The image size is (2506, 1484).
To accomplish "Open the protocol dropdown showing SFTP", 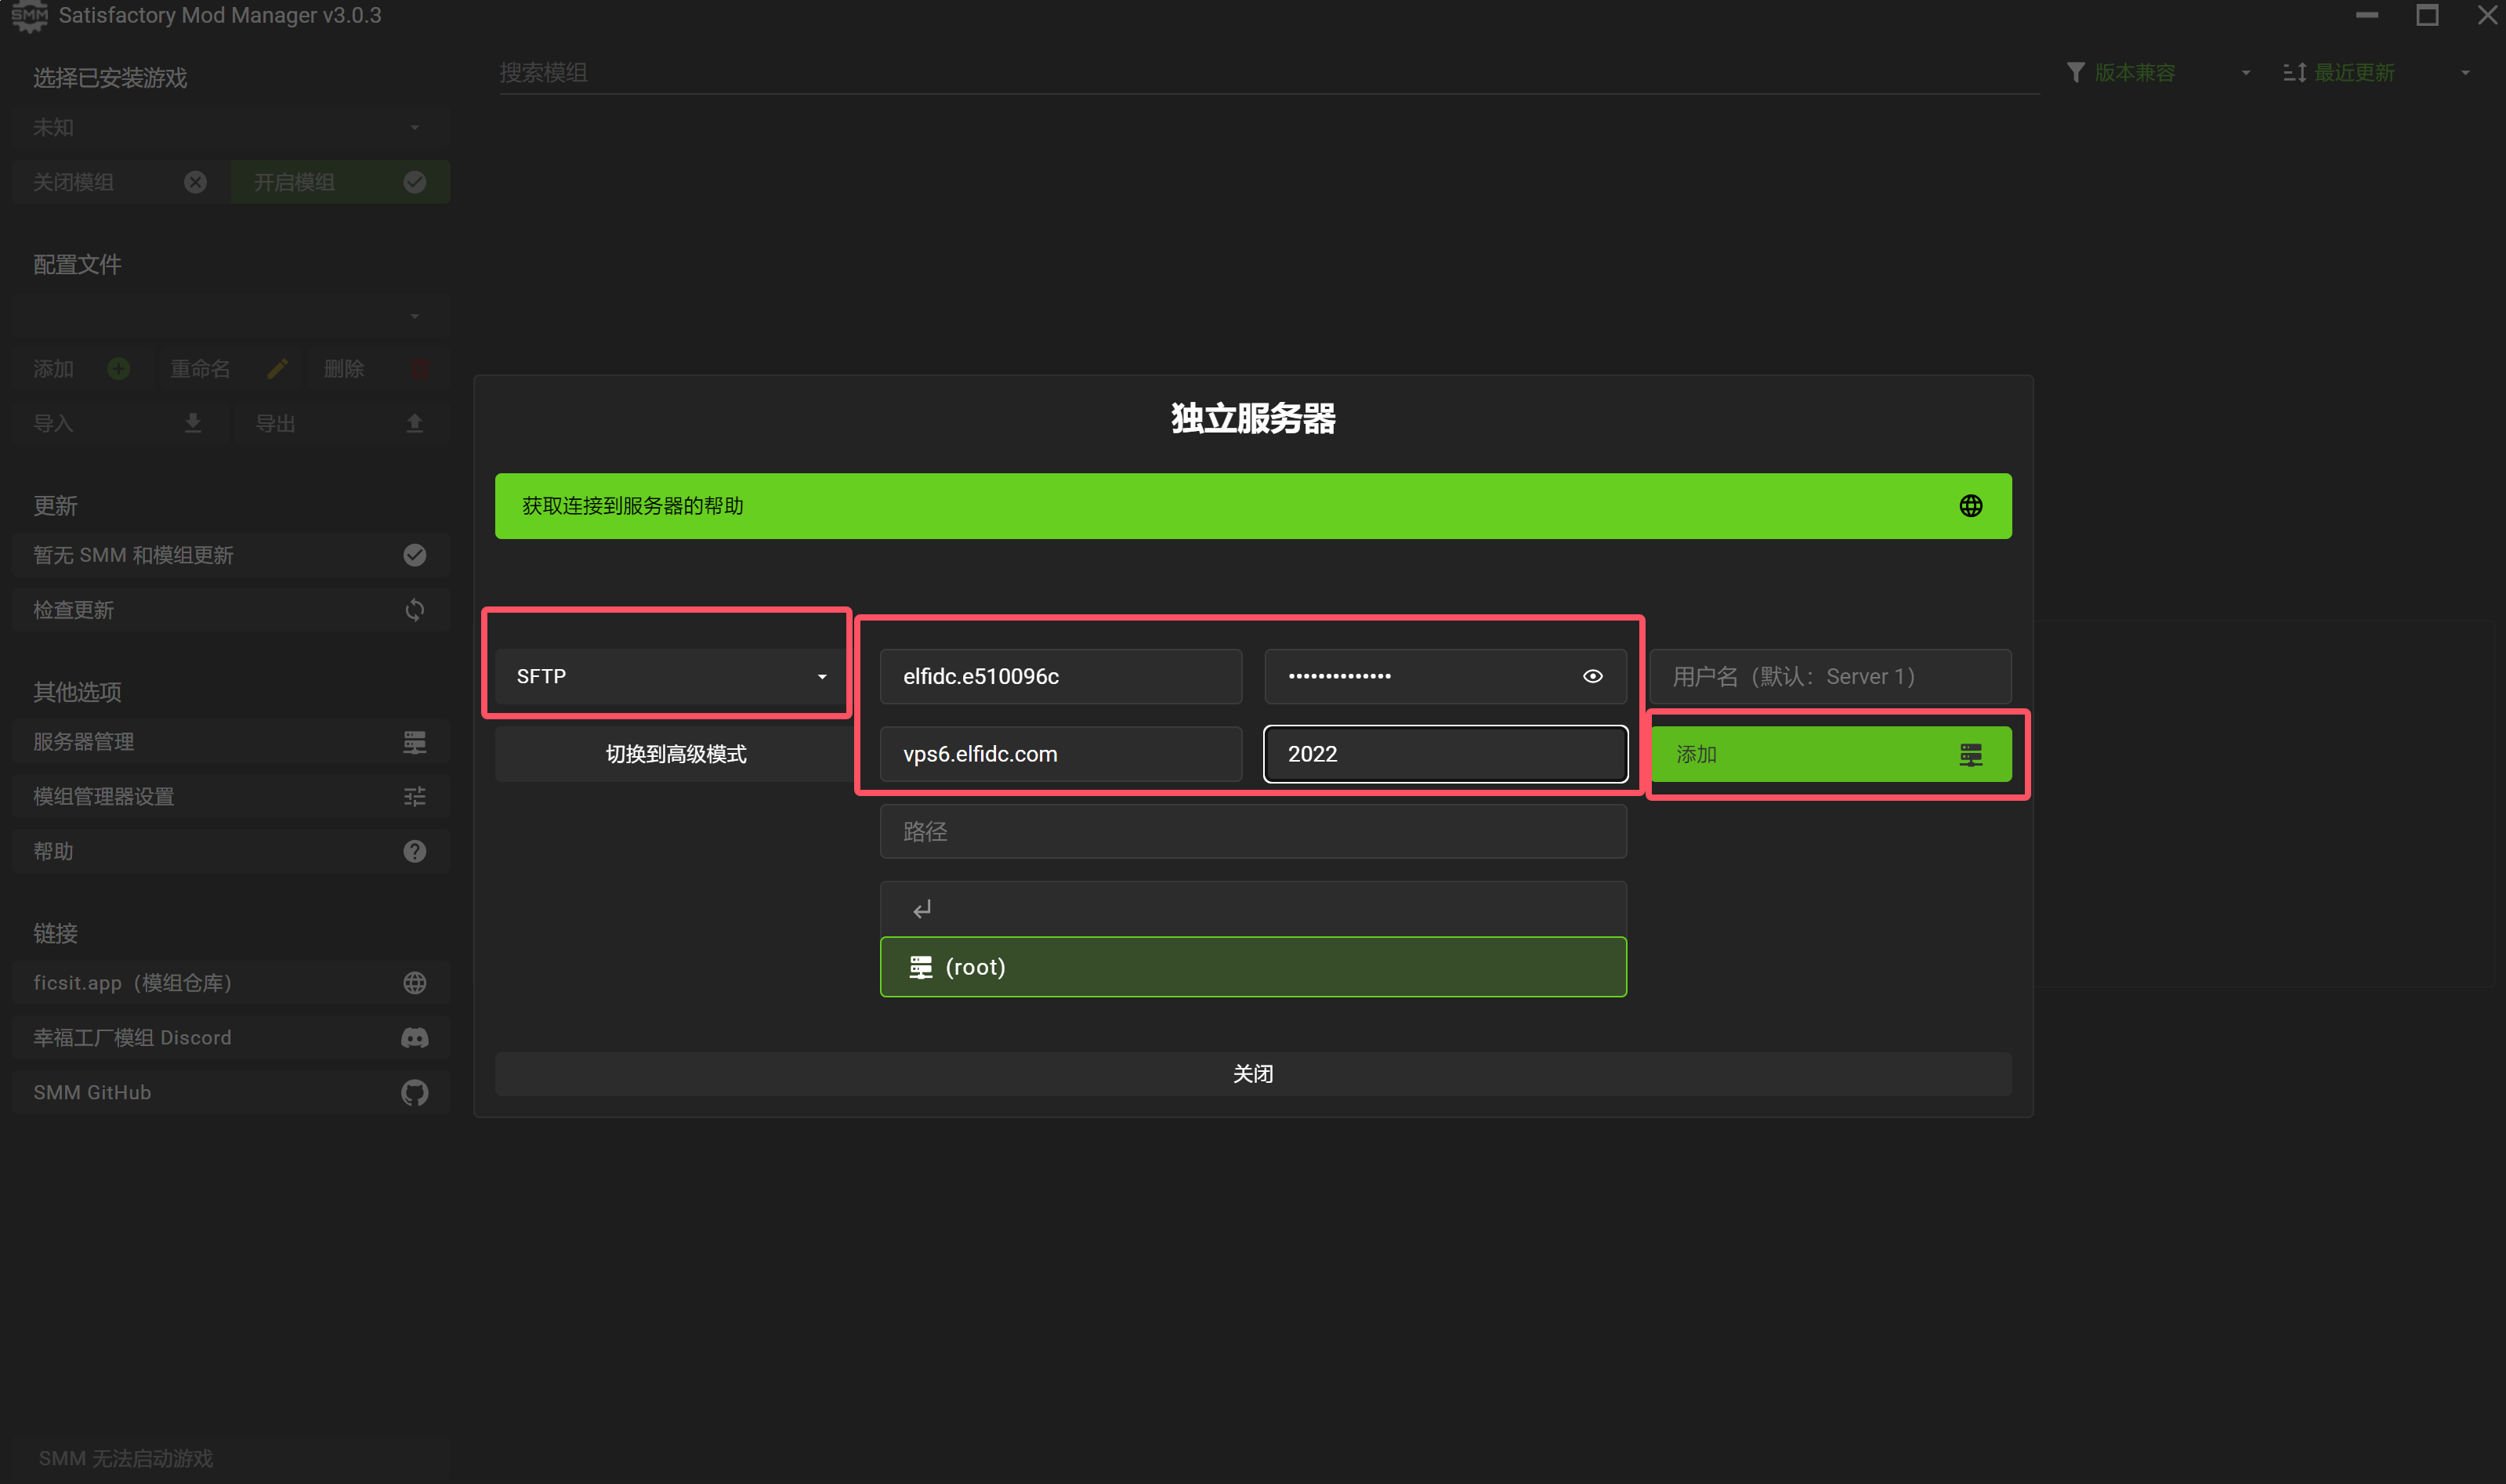I will [x=670, y=676].
